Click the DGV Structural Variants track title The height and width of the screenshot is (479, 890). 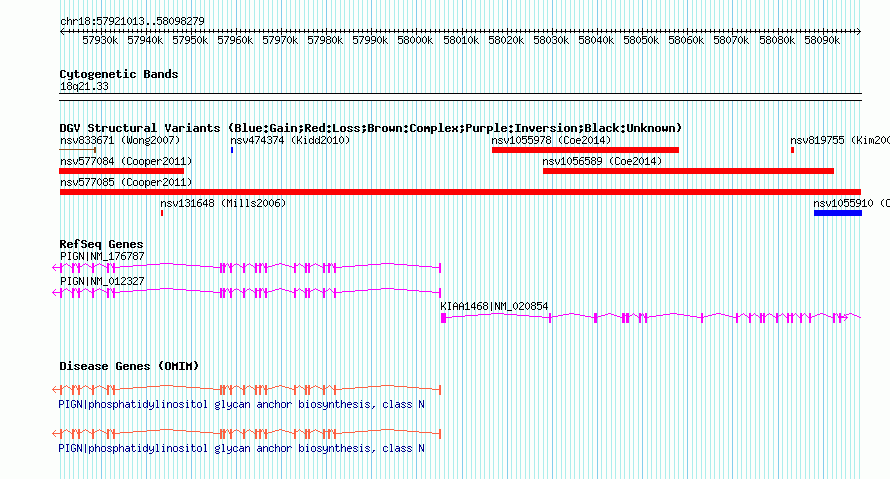point(370,128)
